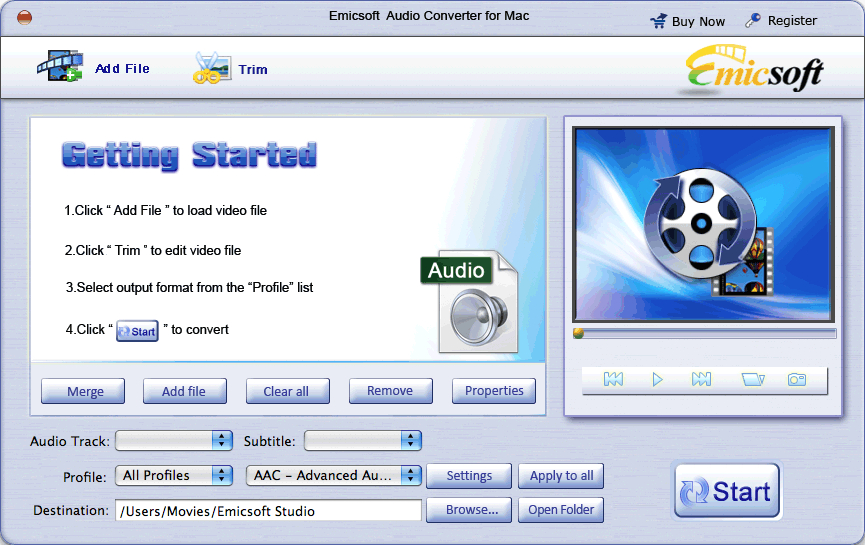Screen dimensions: 865x545
Task: Click the window title Emicsoft Audio Converter
Action: (429, 16)
